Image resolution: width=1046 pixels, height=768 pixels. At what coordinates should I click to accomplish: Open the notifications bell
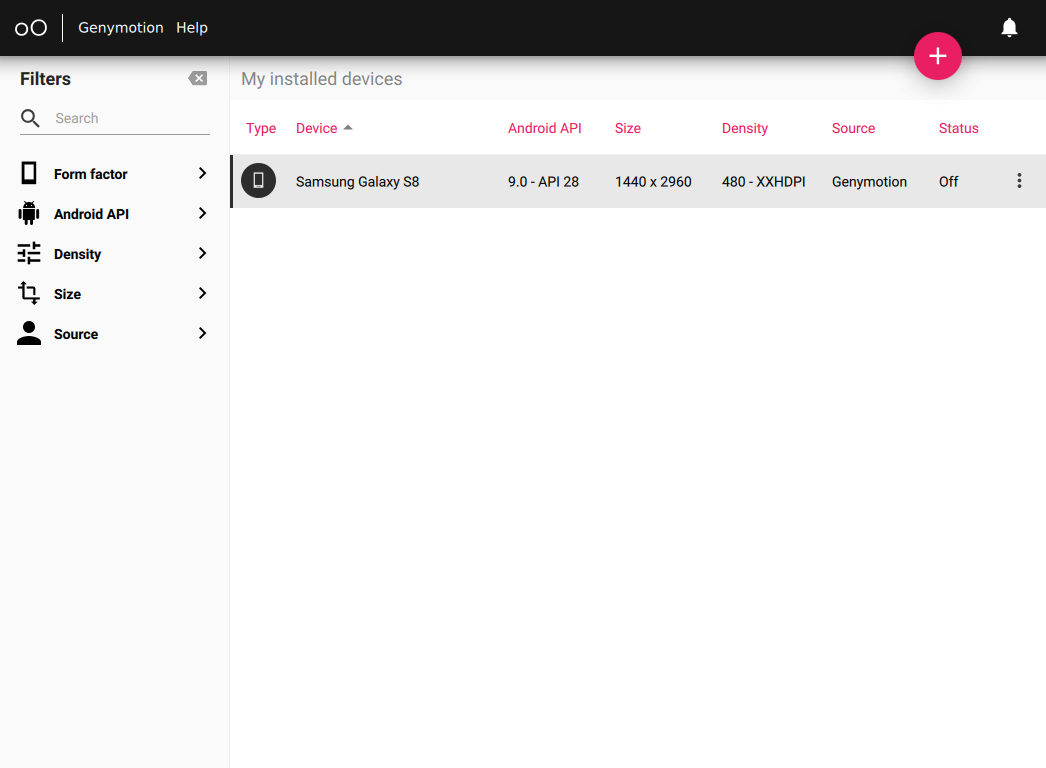1009,27
